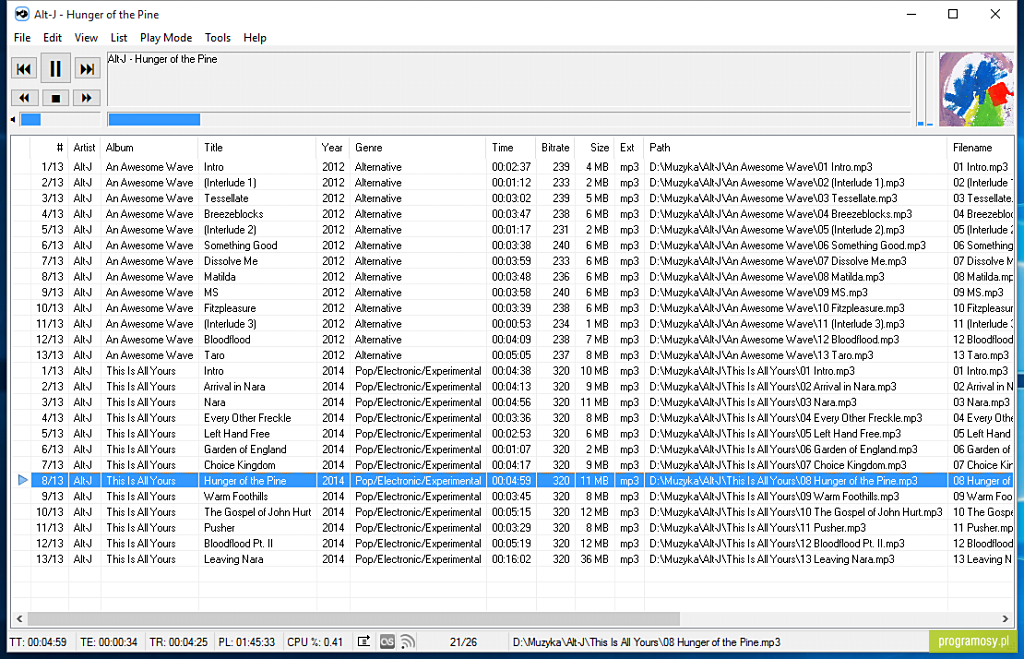Click the playlist export icon in status bar
Screen dimensions: 1024x659
364,642
